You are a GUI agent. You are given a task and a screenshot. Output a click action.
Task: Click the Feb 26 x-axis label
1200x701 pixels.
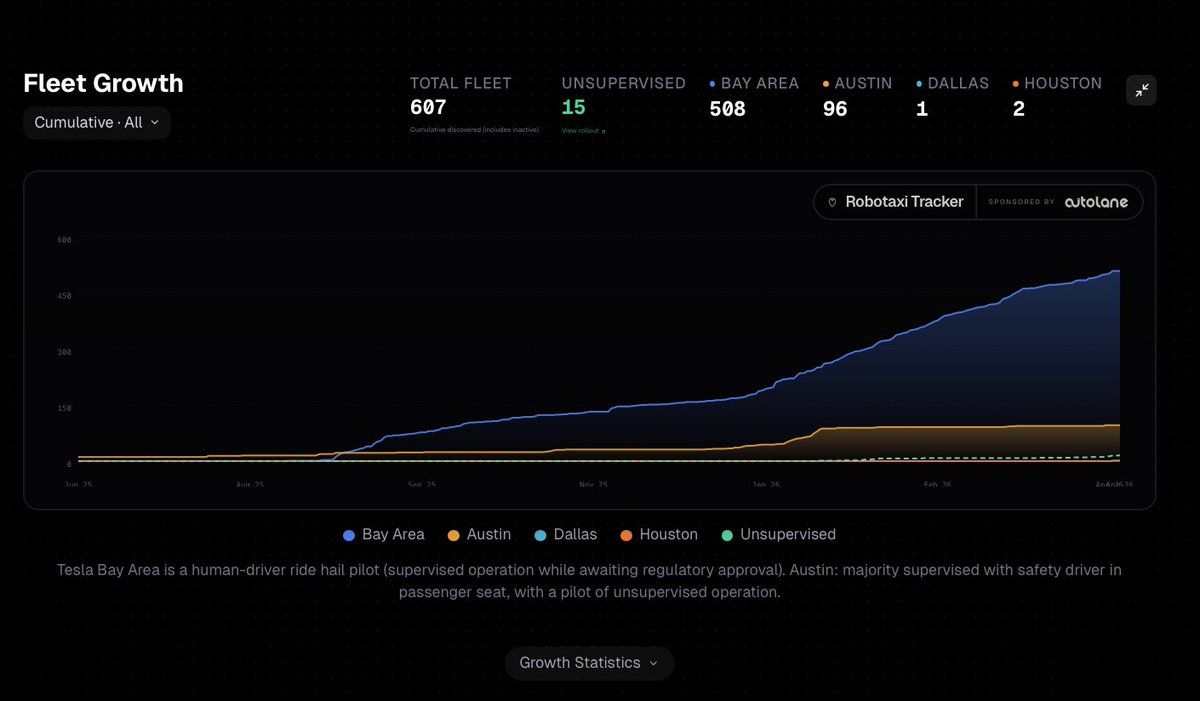(x=937, y=485)
